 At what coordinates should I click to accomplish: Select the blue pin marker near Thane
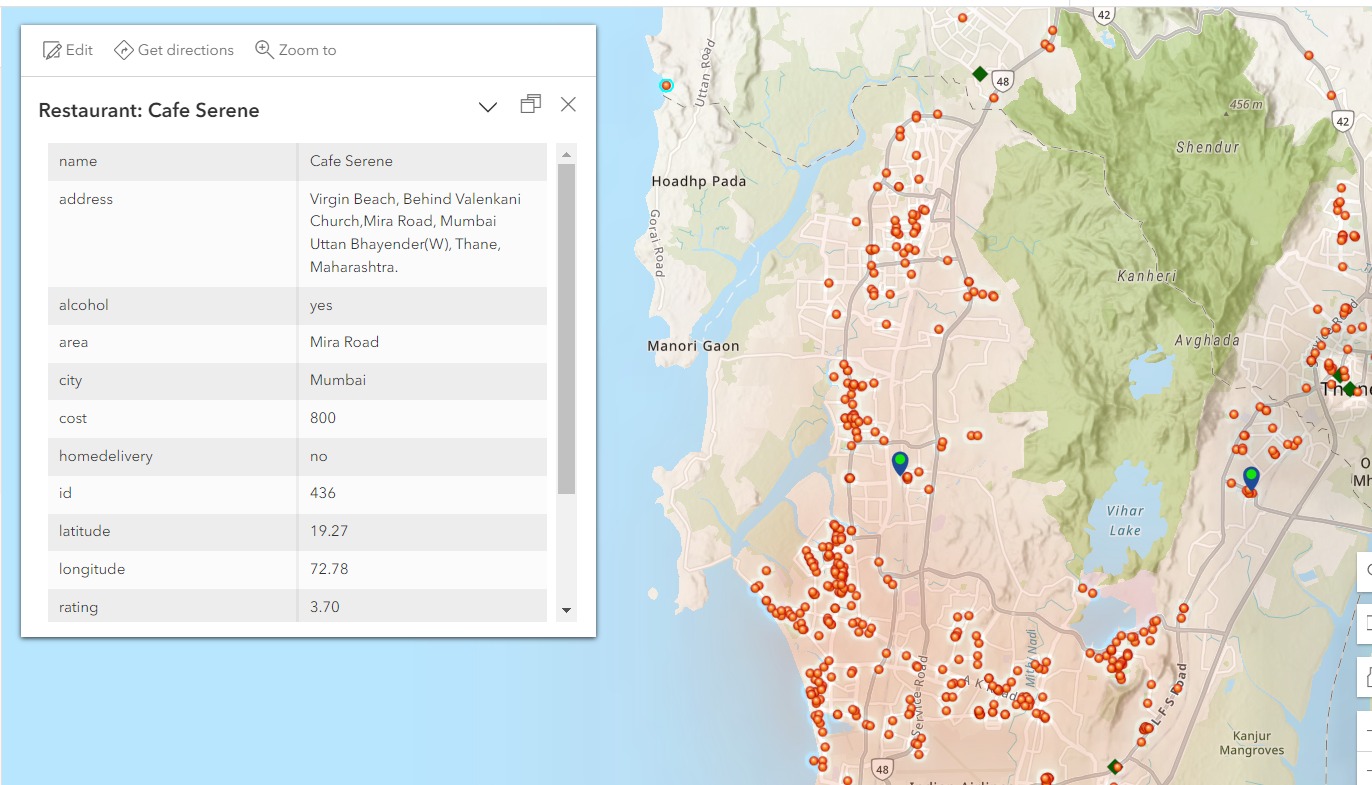1251,478
